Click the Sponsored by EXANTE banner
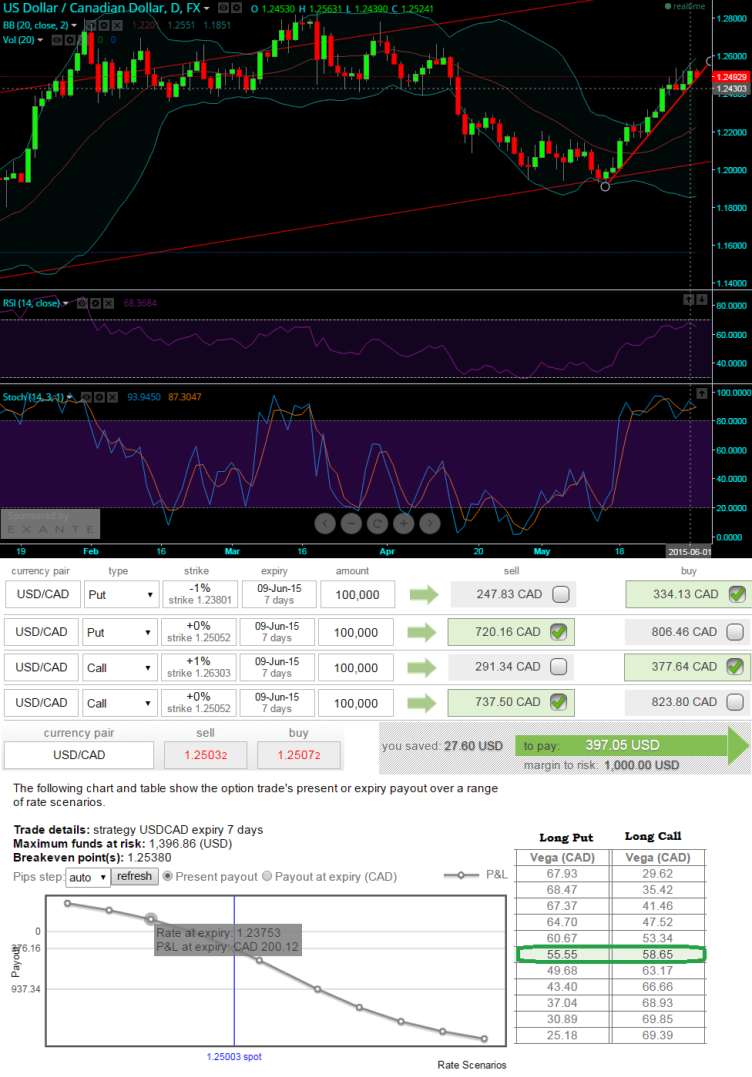Image resolution: width=752 pixels, height=1077 pixels. coord(50,523)
